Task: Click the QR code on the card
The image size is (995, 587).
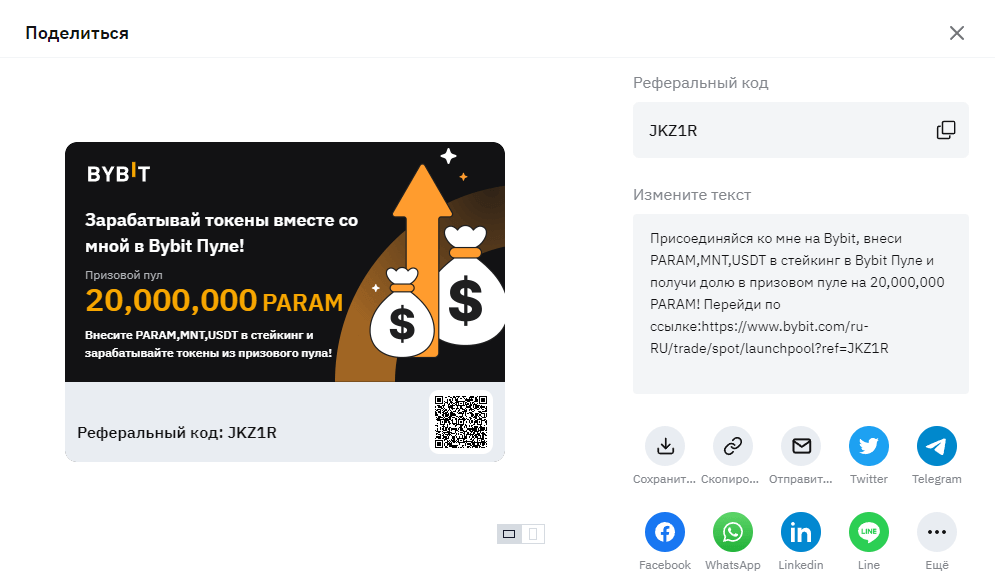Action: (461, 422)
